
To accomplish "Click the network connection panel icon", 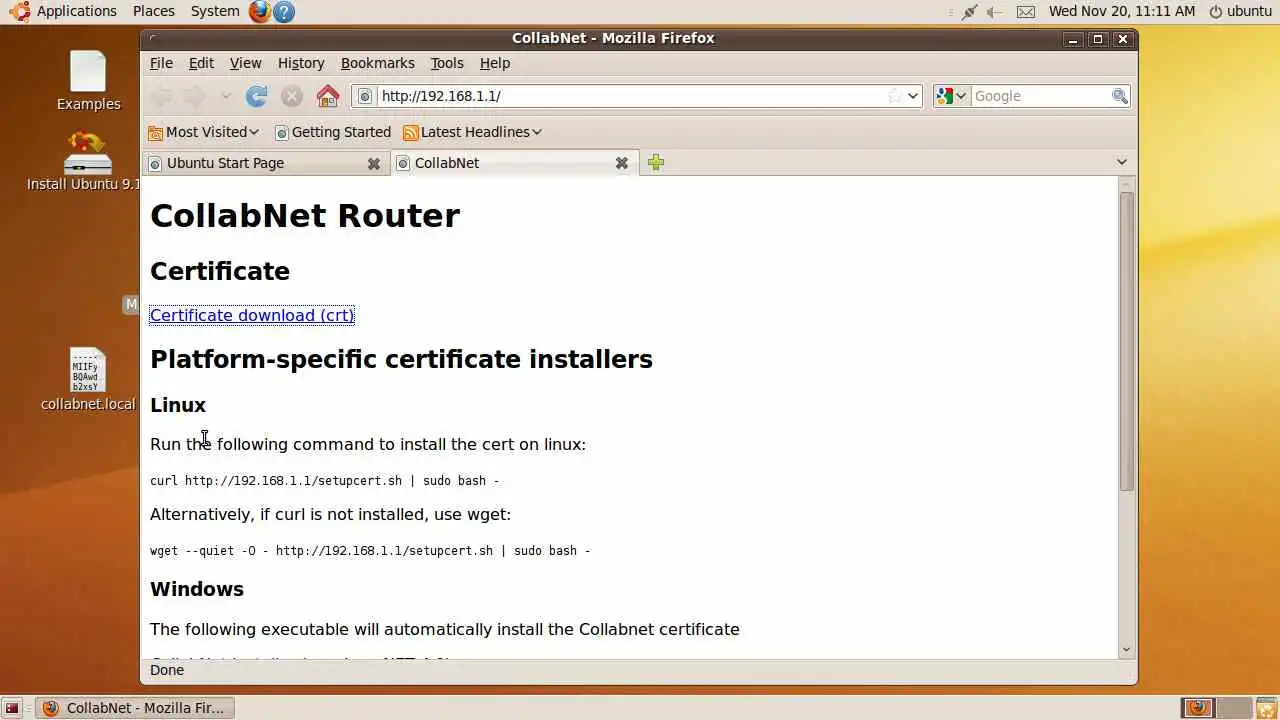I will tap(969, 11).
